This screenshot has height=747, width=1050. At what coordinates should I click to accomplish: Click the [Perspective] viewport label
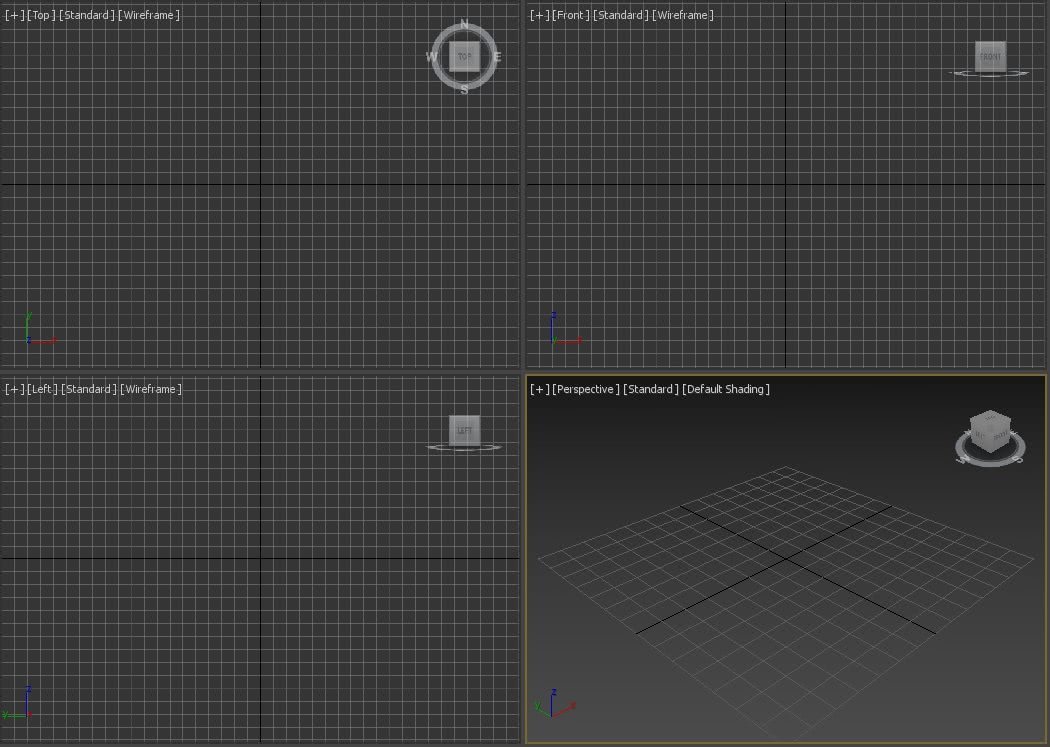586,389
